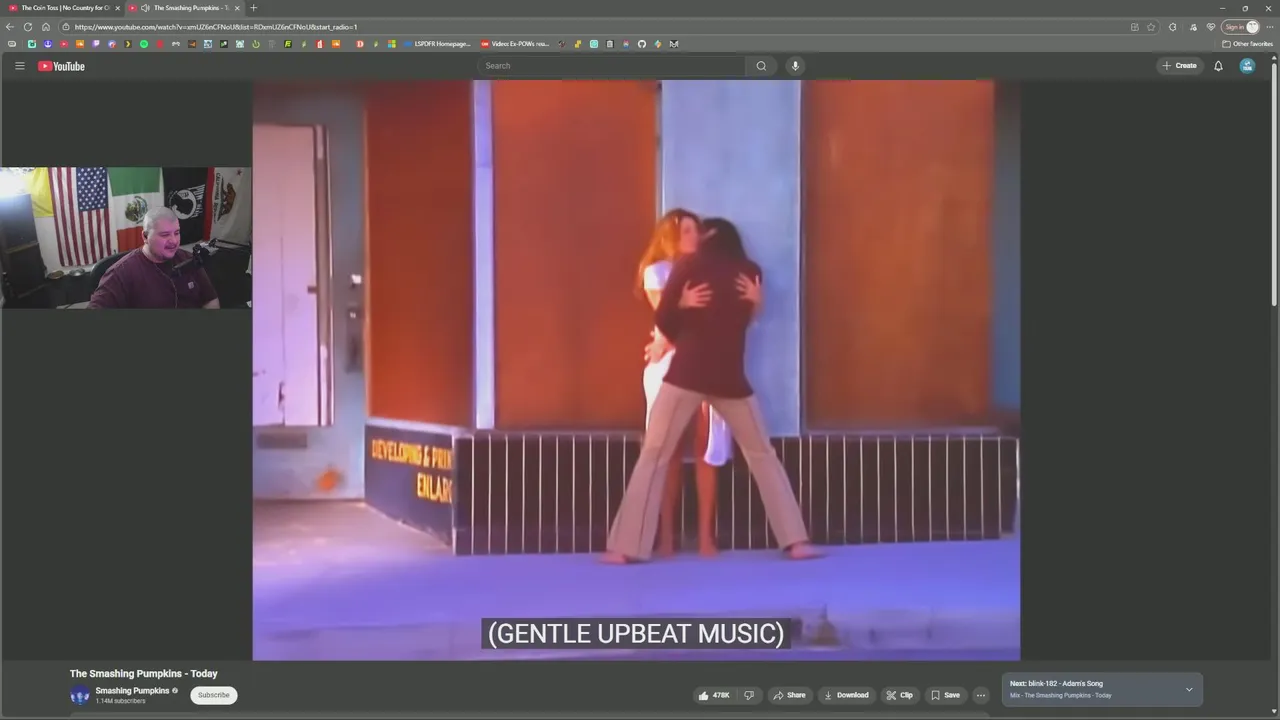The height and width of the screenshot is (720, 1280).
Task: Open browser extensions puzzle icon
Action: point(1173,27)
